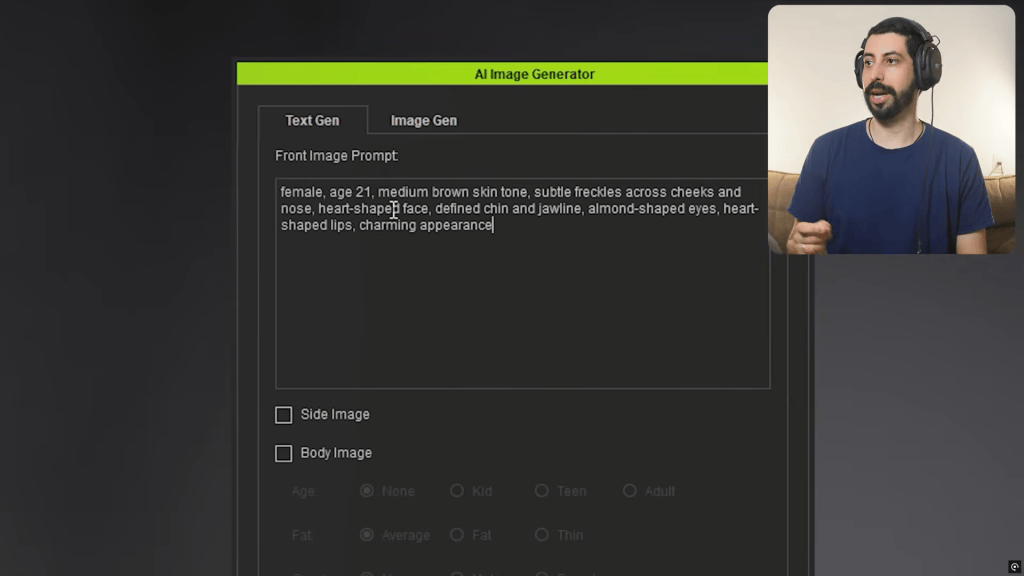Click inside the Front Image Prompt text box
The image size is (1024, 576).
(522, 283)
